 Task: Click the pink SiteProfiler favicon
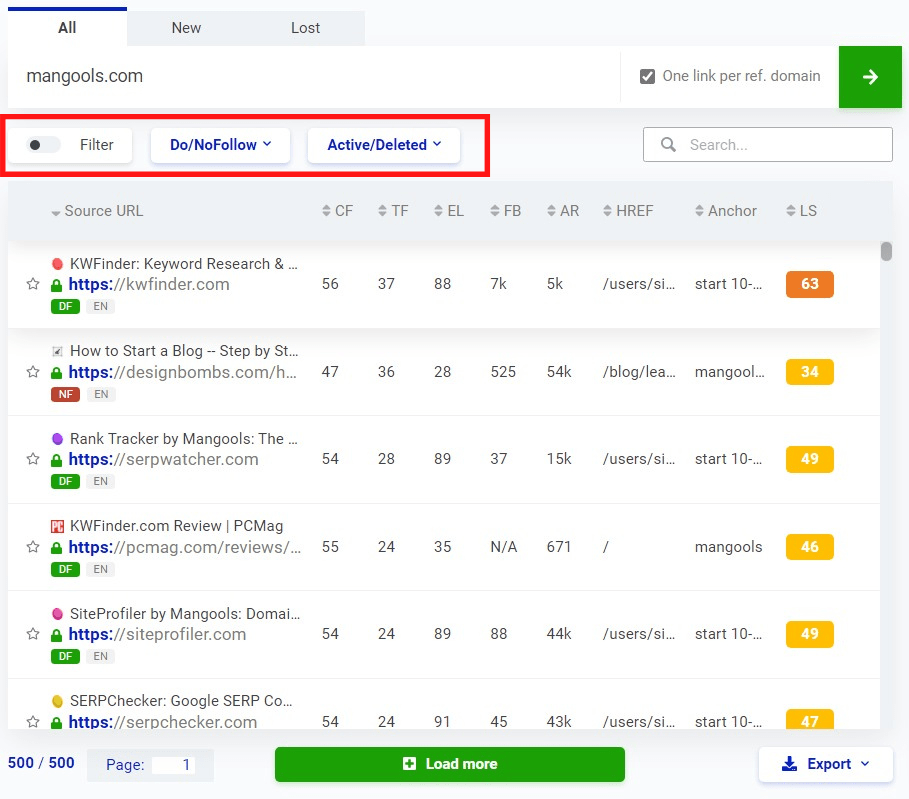(57, 614)
